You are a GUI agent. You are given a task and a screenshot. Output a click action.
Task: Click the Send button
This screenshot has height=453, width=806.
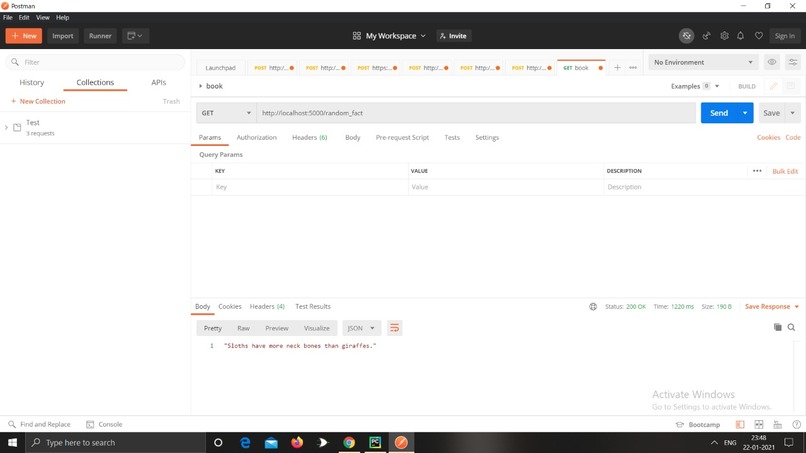pos(719,113)
